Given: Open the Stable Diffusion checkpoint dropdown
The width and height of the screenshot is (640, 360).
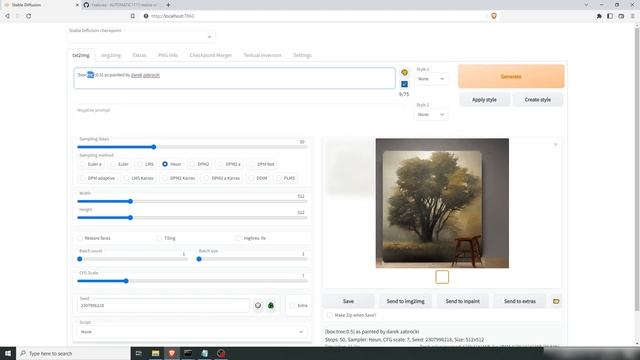Looking at the screenshot, I should point(141,37).
